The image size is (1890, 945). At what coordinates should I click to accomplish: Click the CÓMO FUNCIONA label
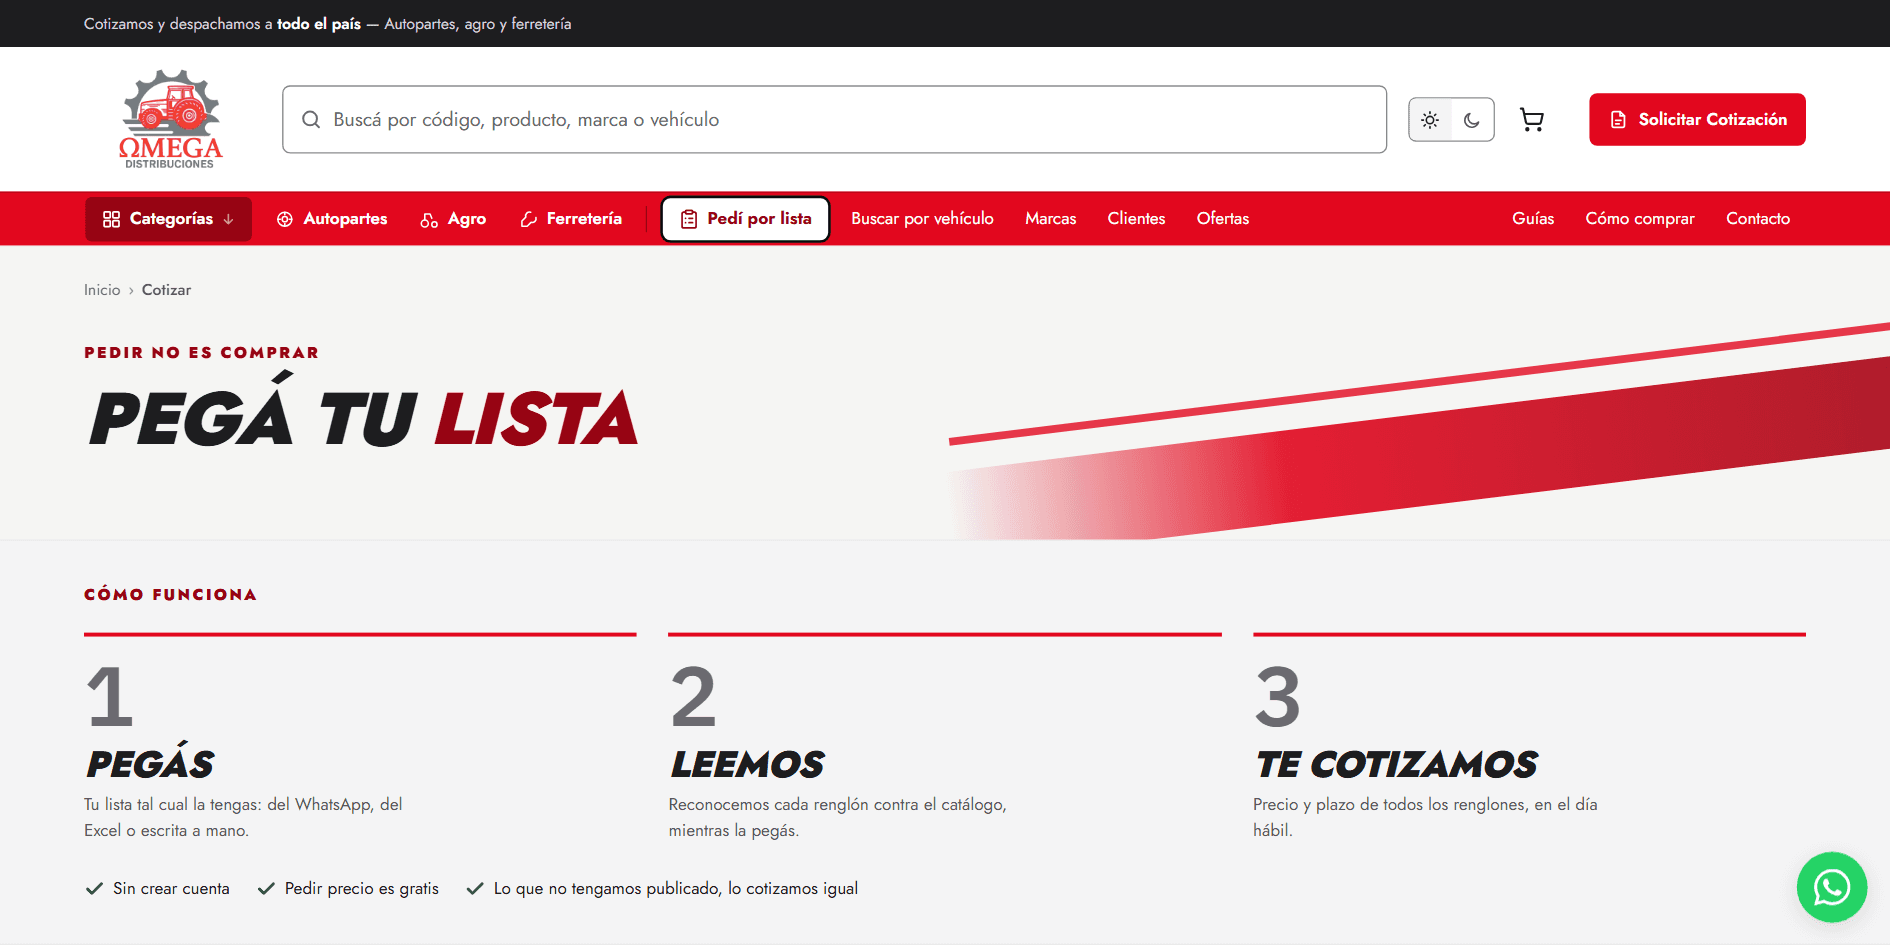[170, 595]
